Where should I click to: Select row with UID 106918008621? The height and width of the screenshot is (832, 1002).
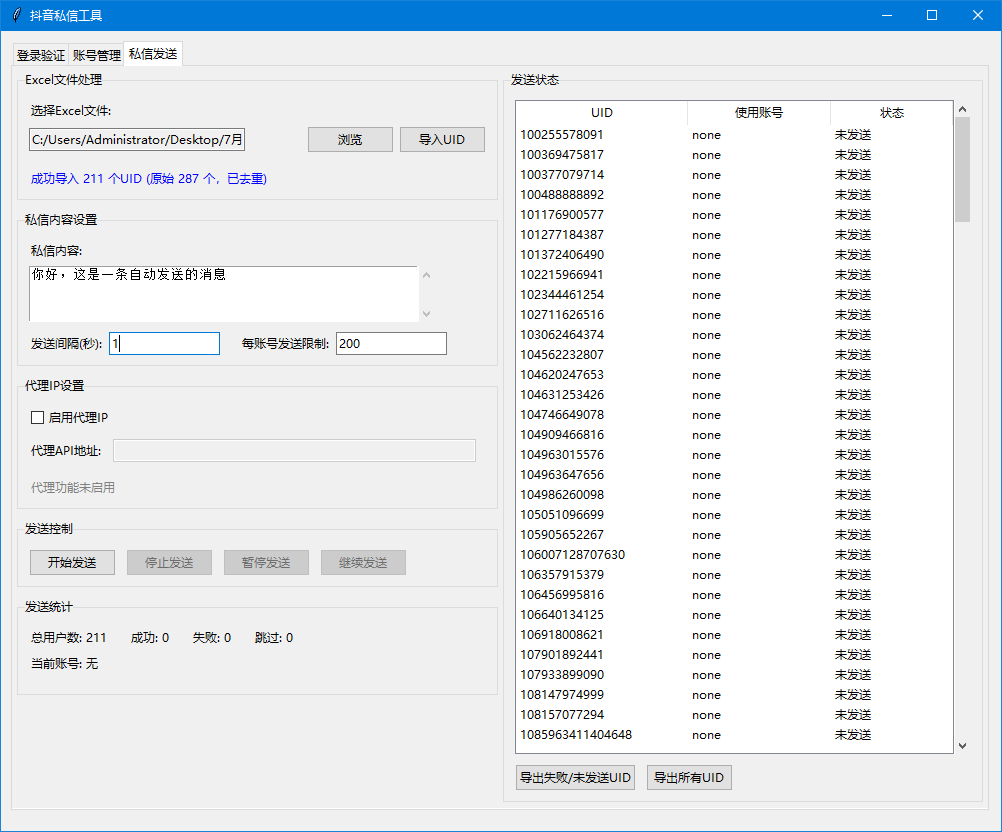pyautogui.click(x=734, y=635)
